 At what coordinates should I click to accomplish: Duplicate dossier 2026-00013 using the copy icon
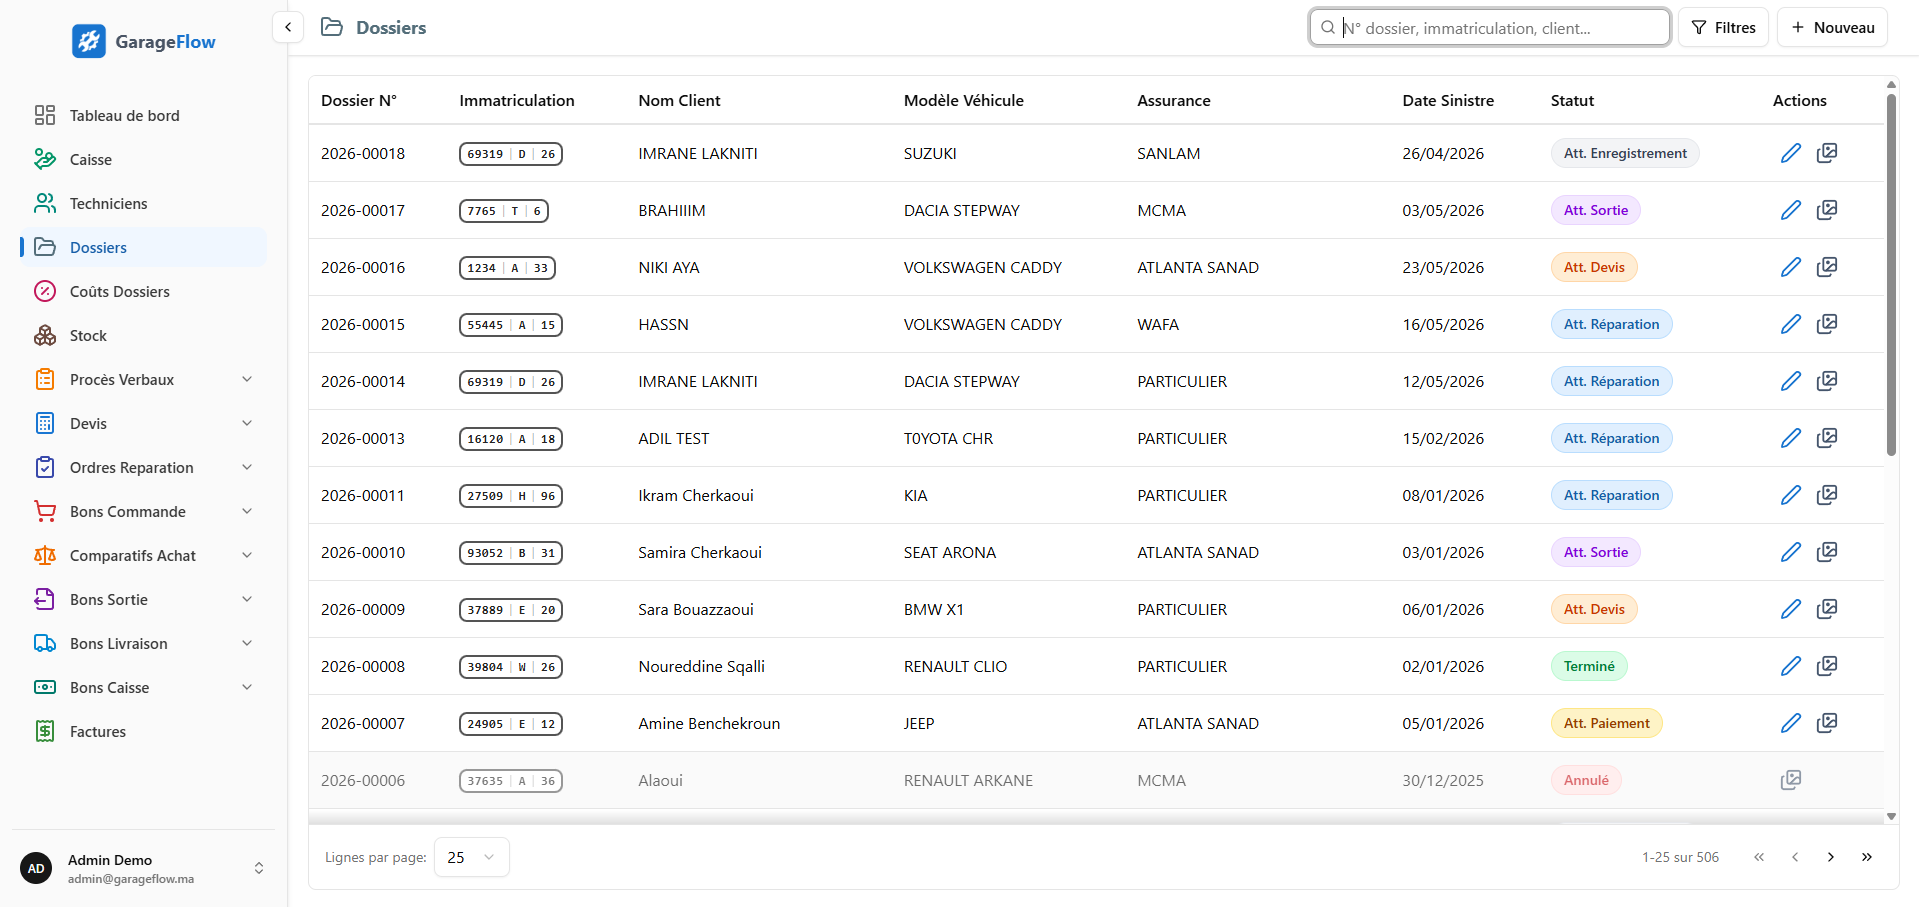[x=1827, y=438]
